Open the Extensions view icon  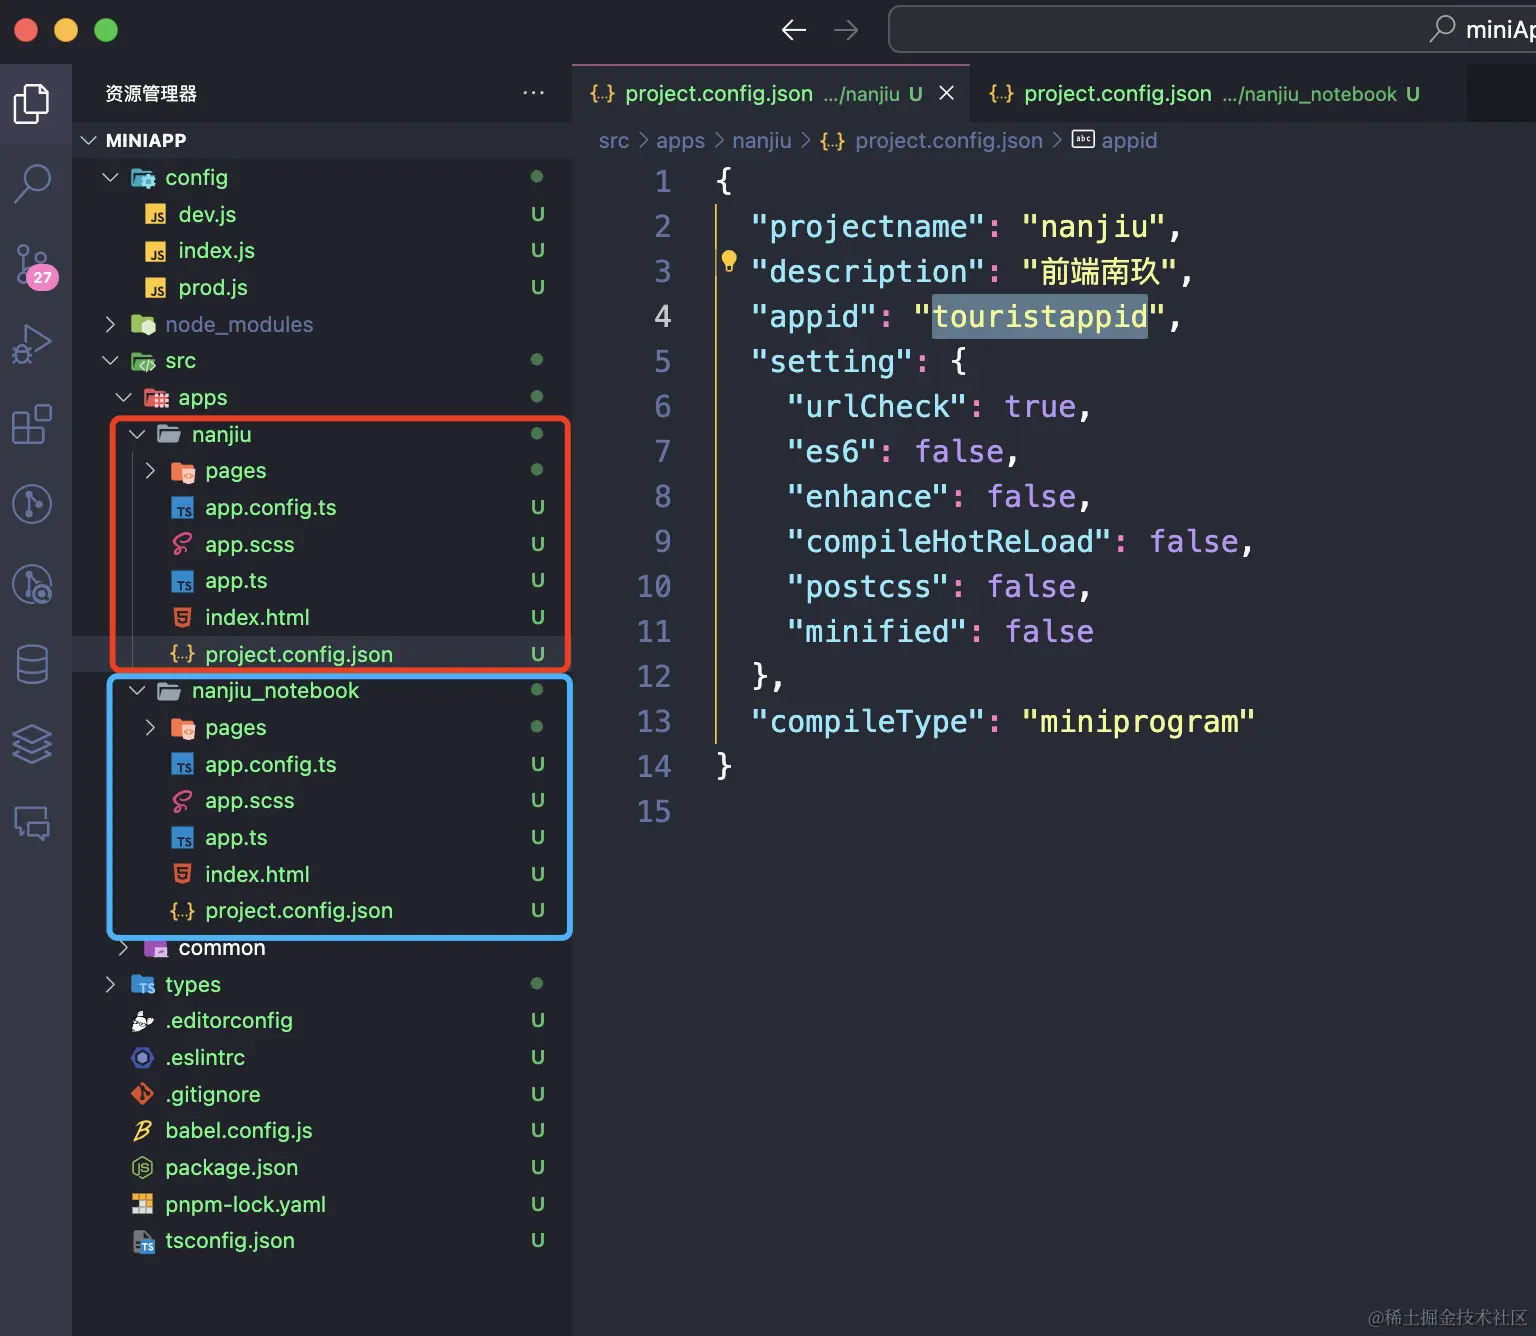click(32, 424)
